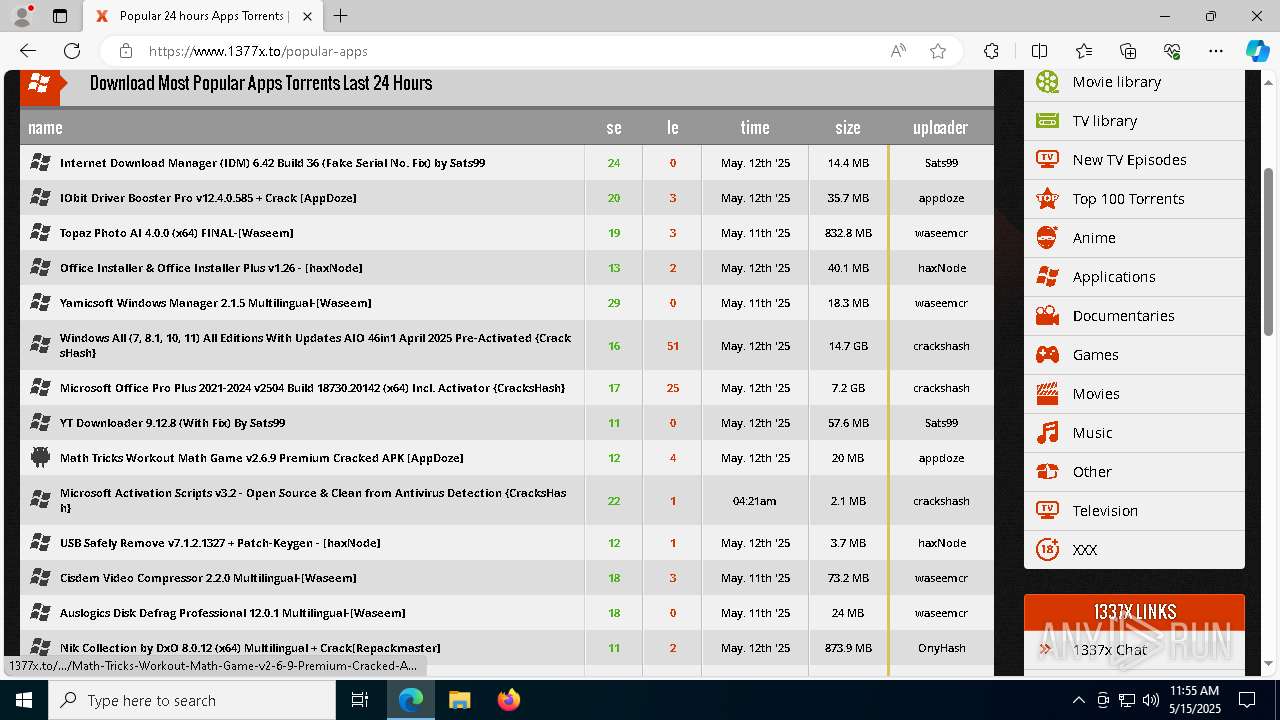The width and height of the screenshot is (1280, 720).
Task: Click the Documentaries category icon
Action: coord(1047,316)
